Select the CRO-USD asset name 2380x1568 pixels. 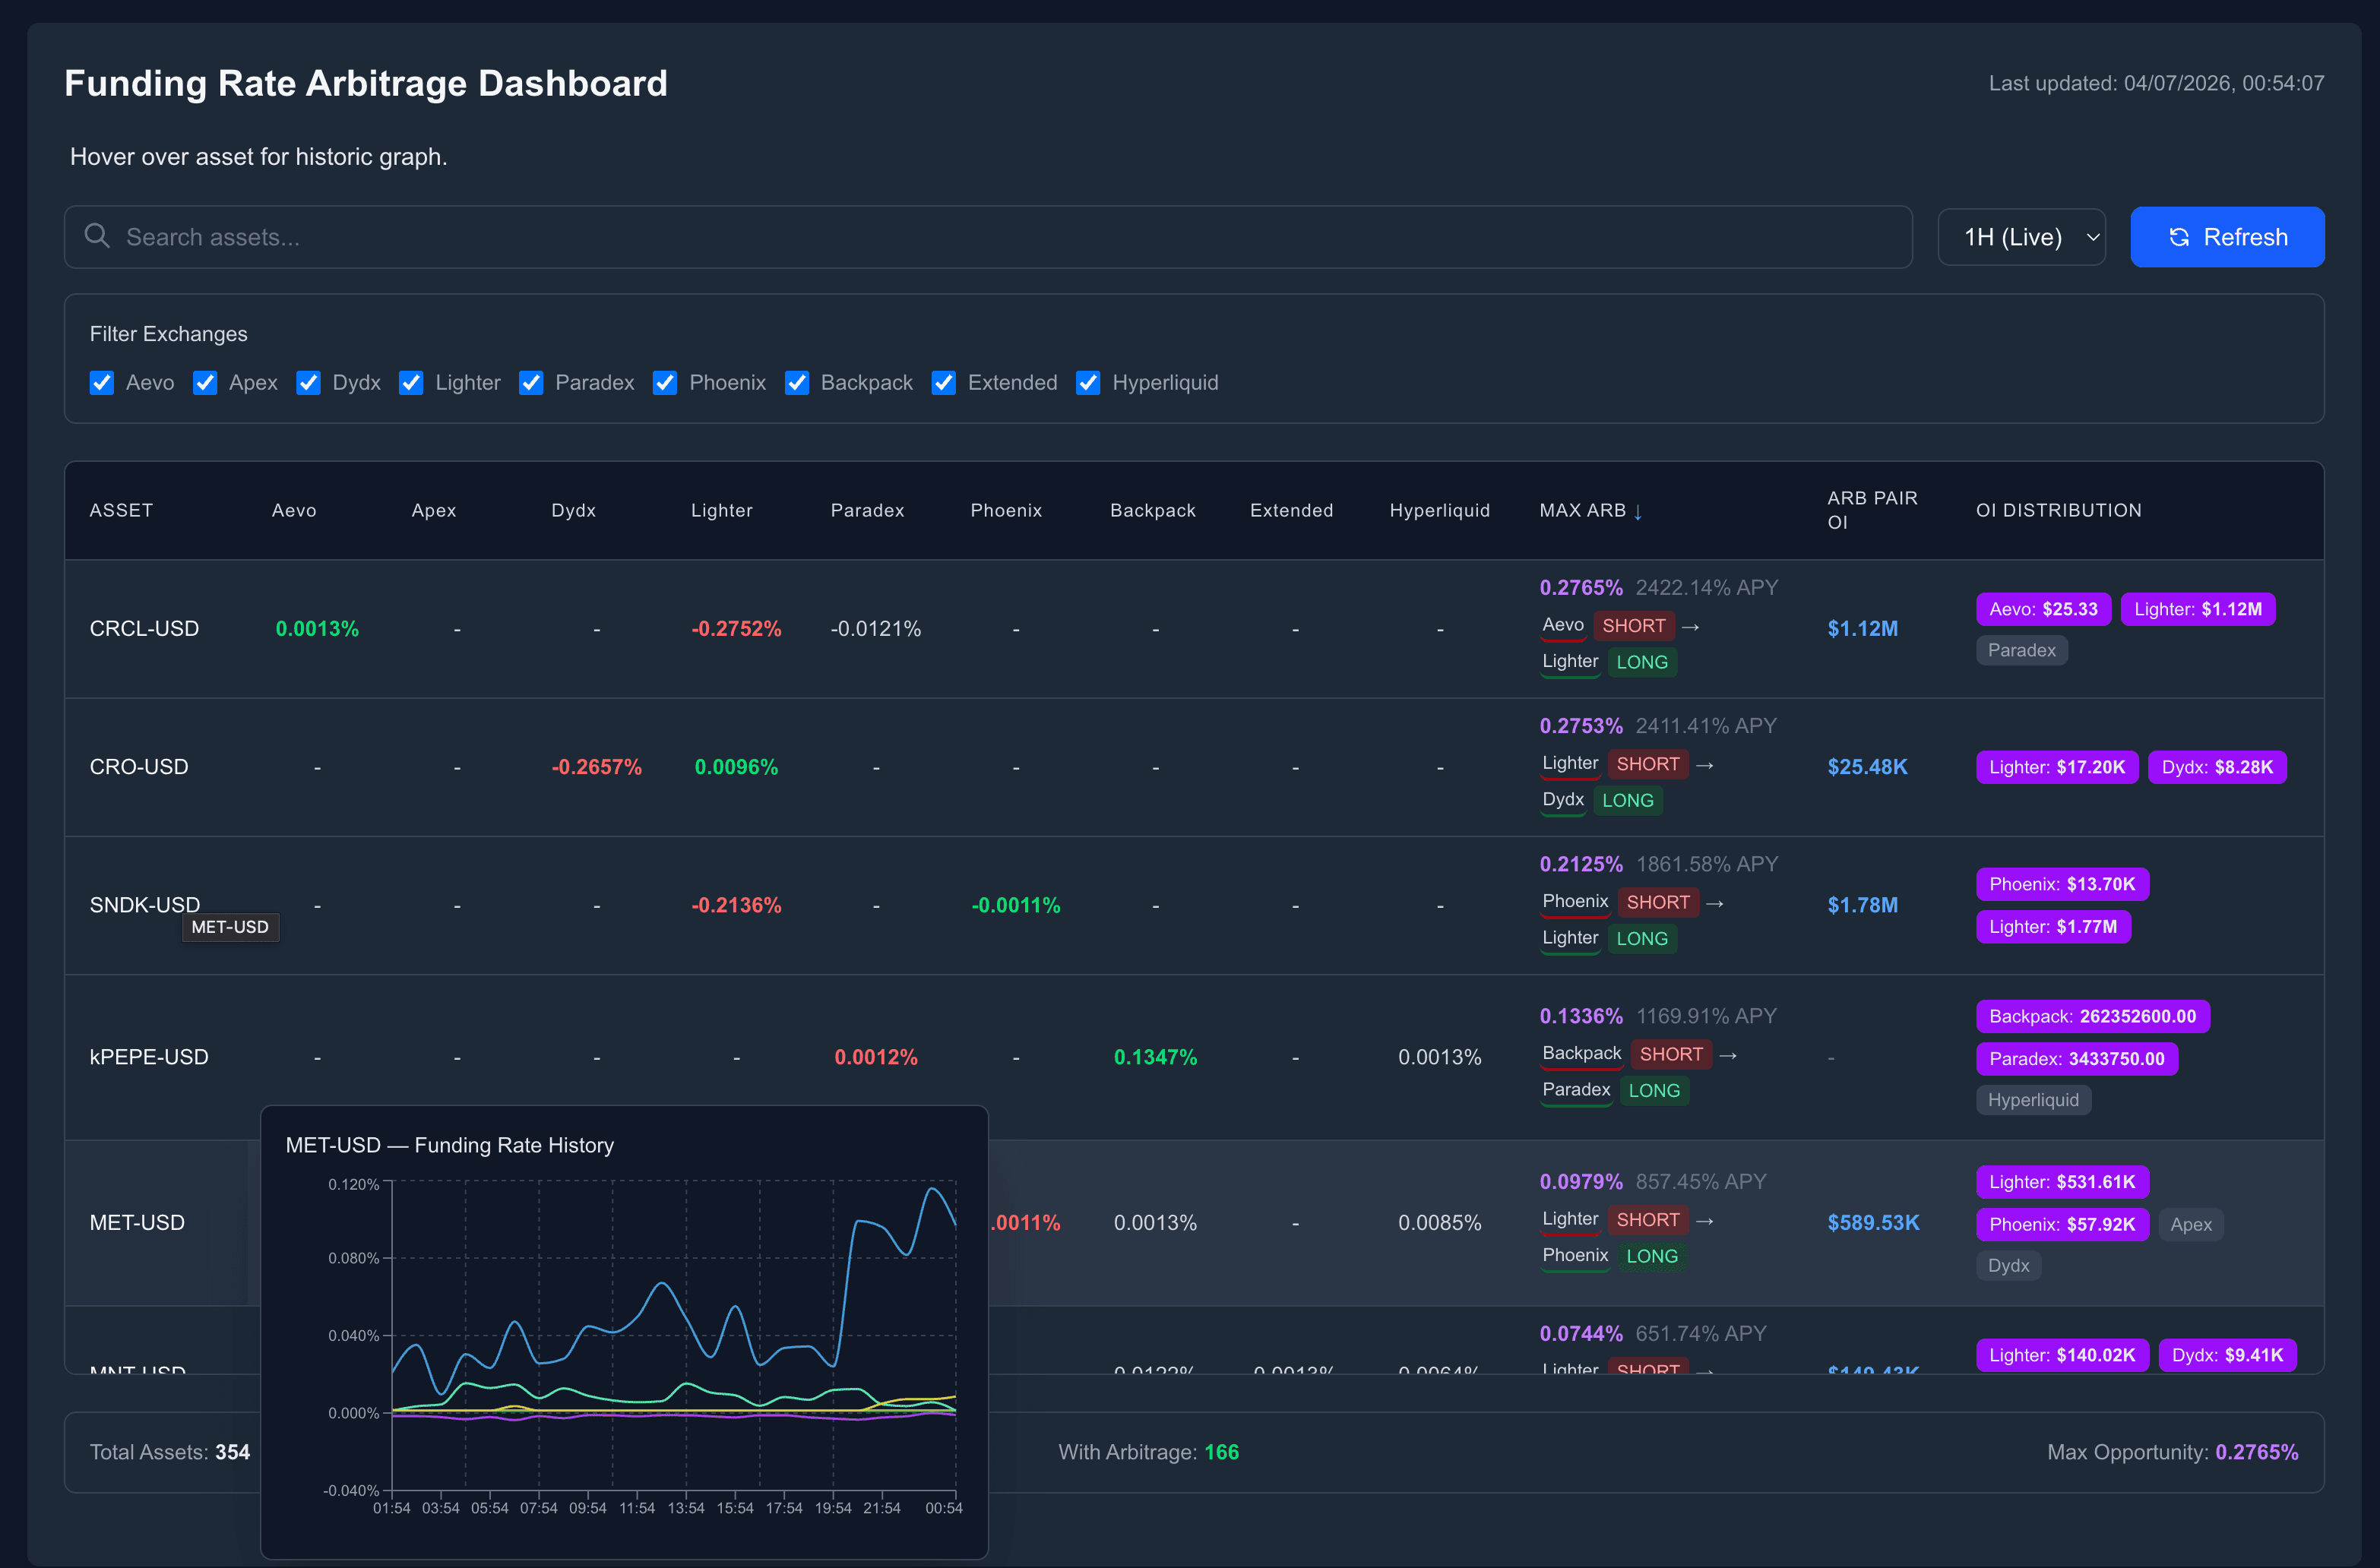(139, 766)
